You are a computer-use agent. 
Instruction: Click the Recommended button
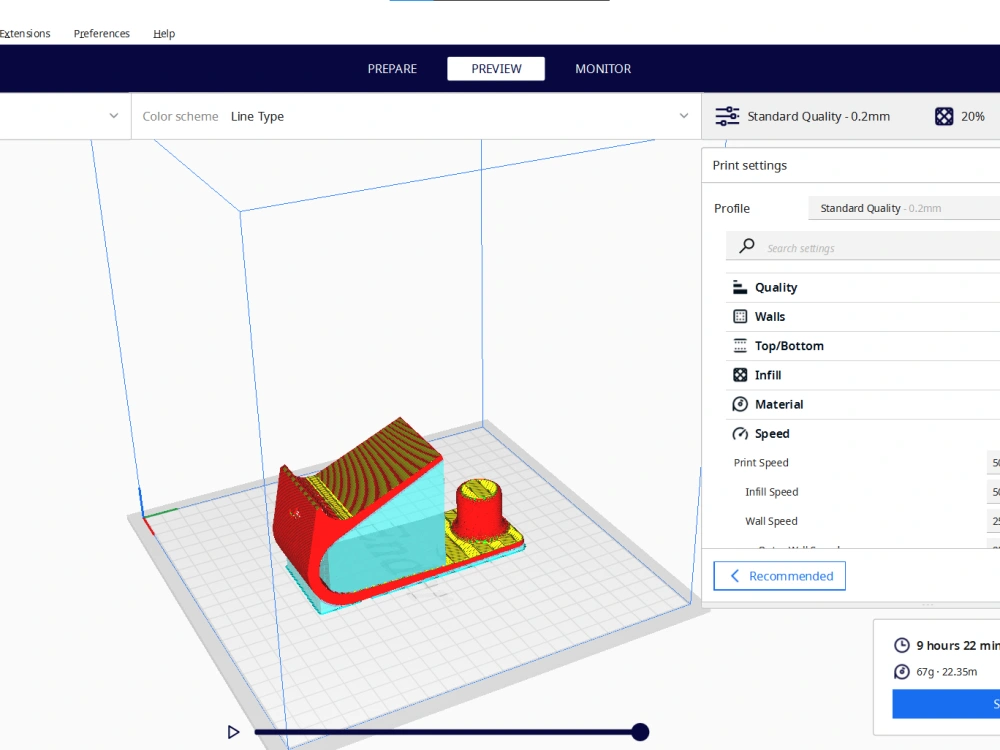779,576
